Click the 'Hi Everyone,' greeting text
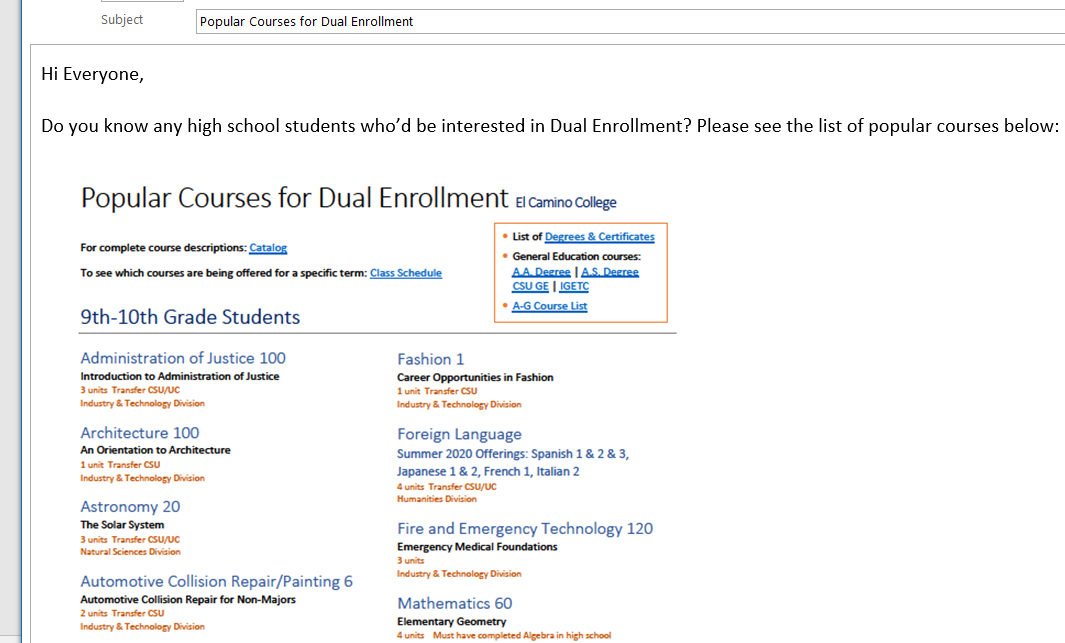The height and width of the screenshot is (643, 1065). pyautogui.click(x=92, y=74)
